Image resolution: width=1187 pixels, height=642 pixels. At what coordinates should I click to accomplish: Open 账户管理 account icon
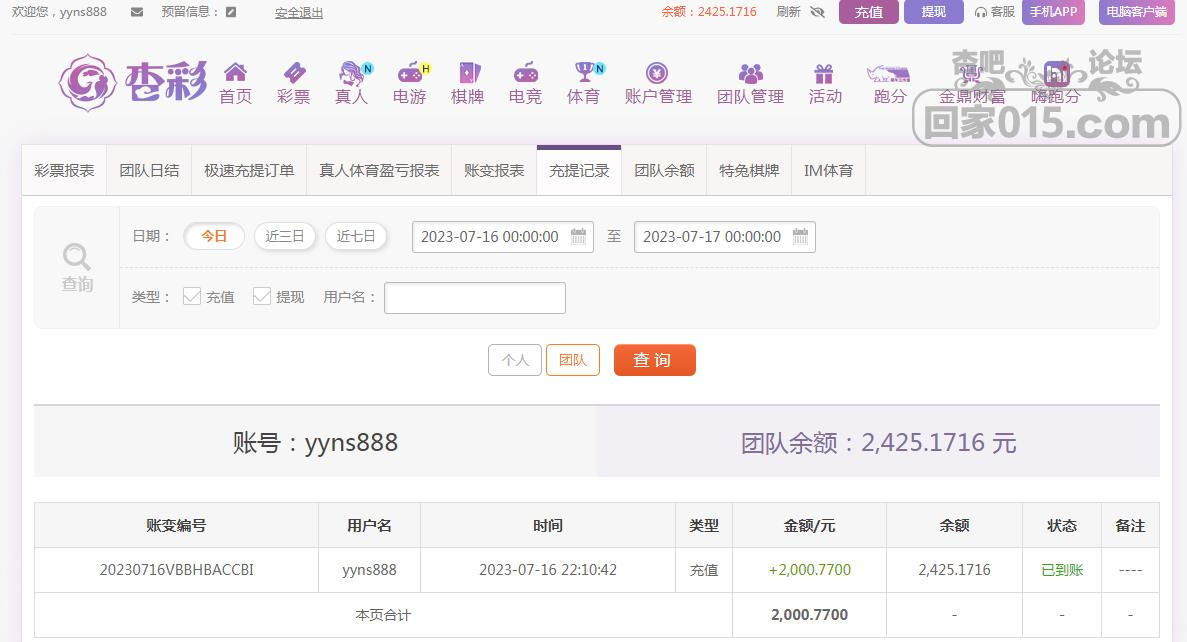coord(657,73)
